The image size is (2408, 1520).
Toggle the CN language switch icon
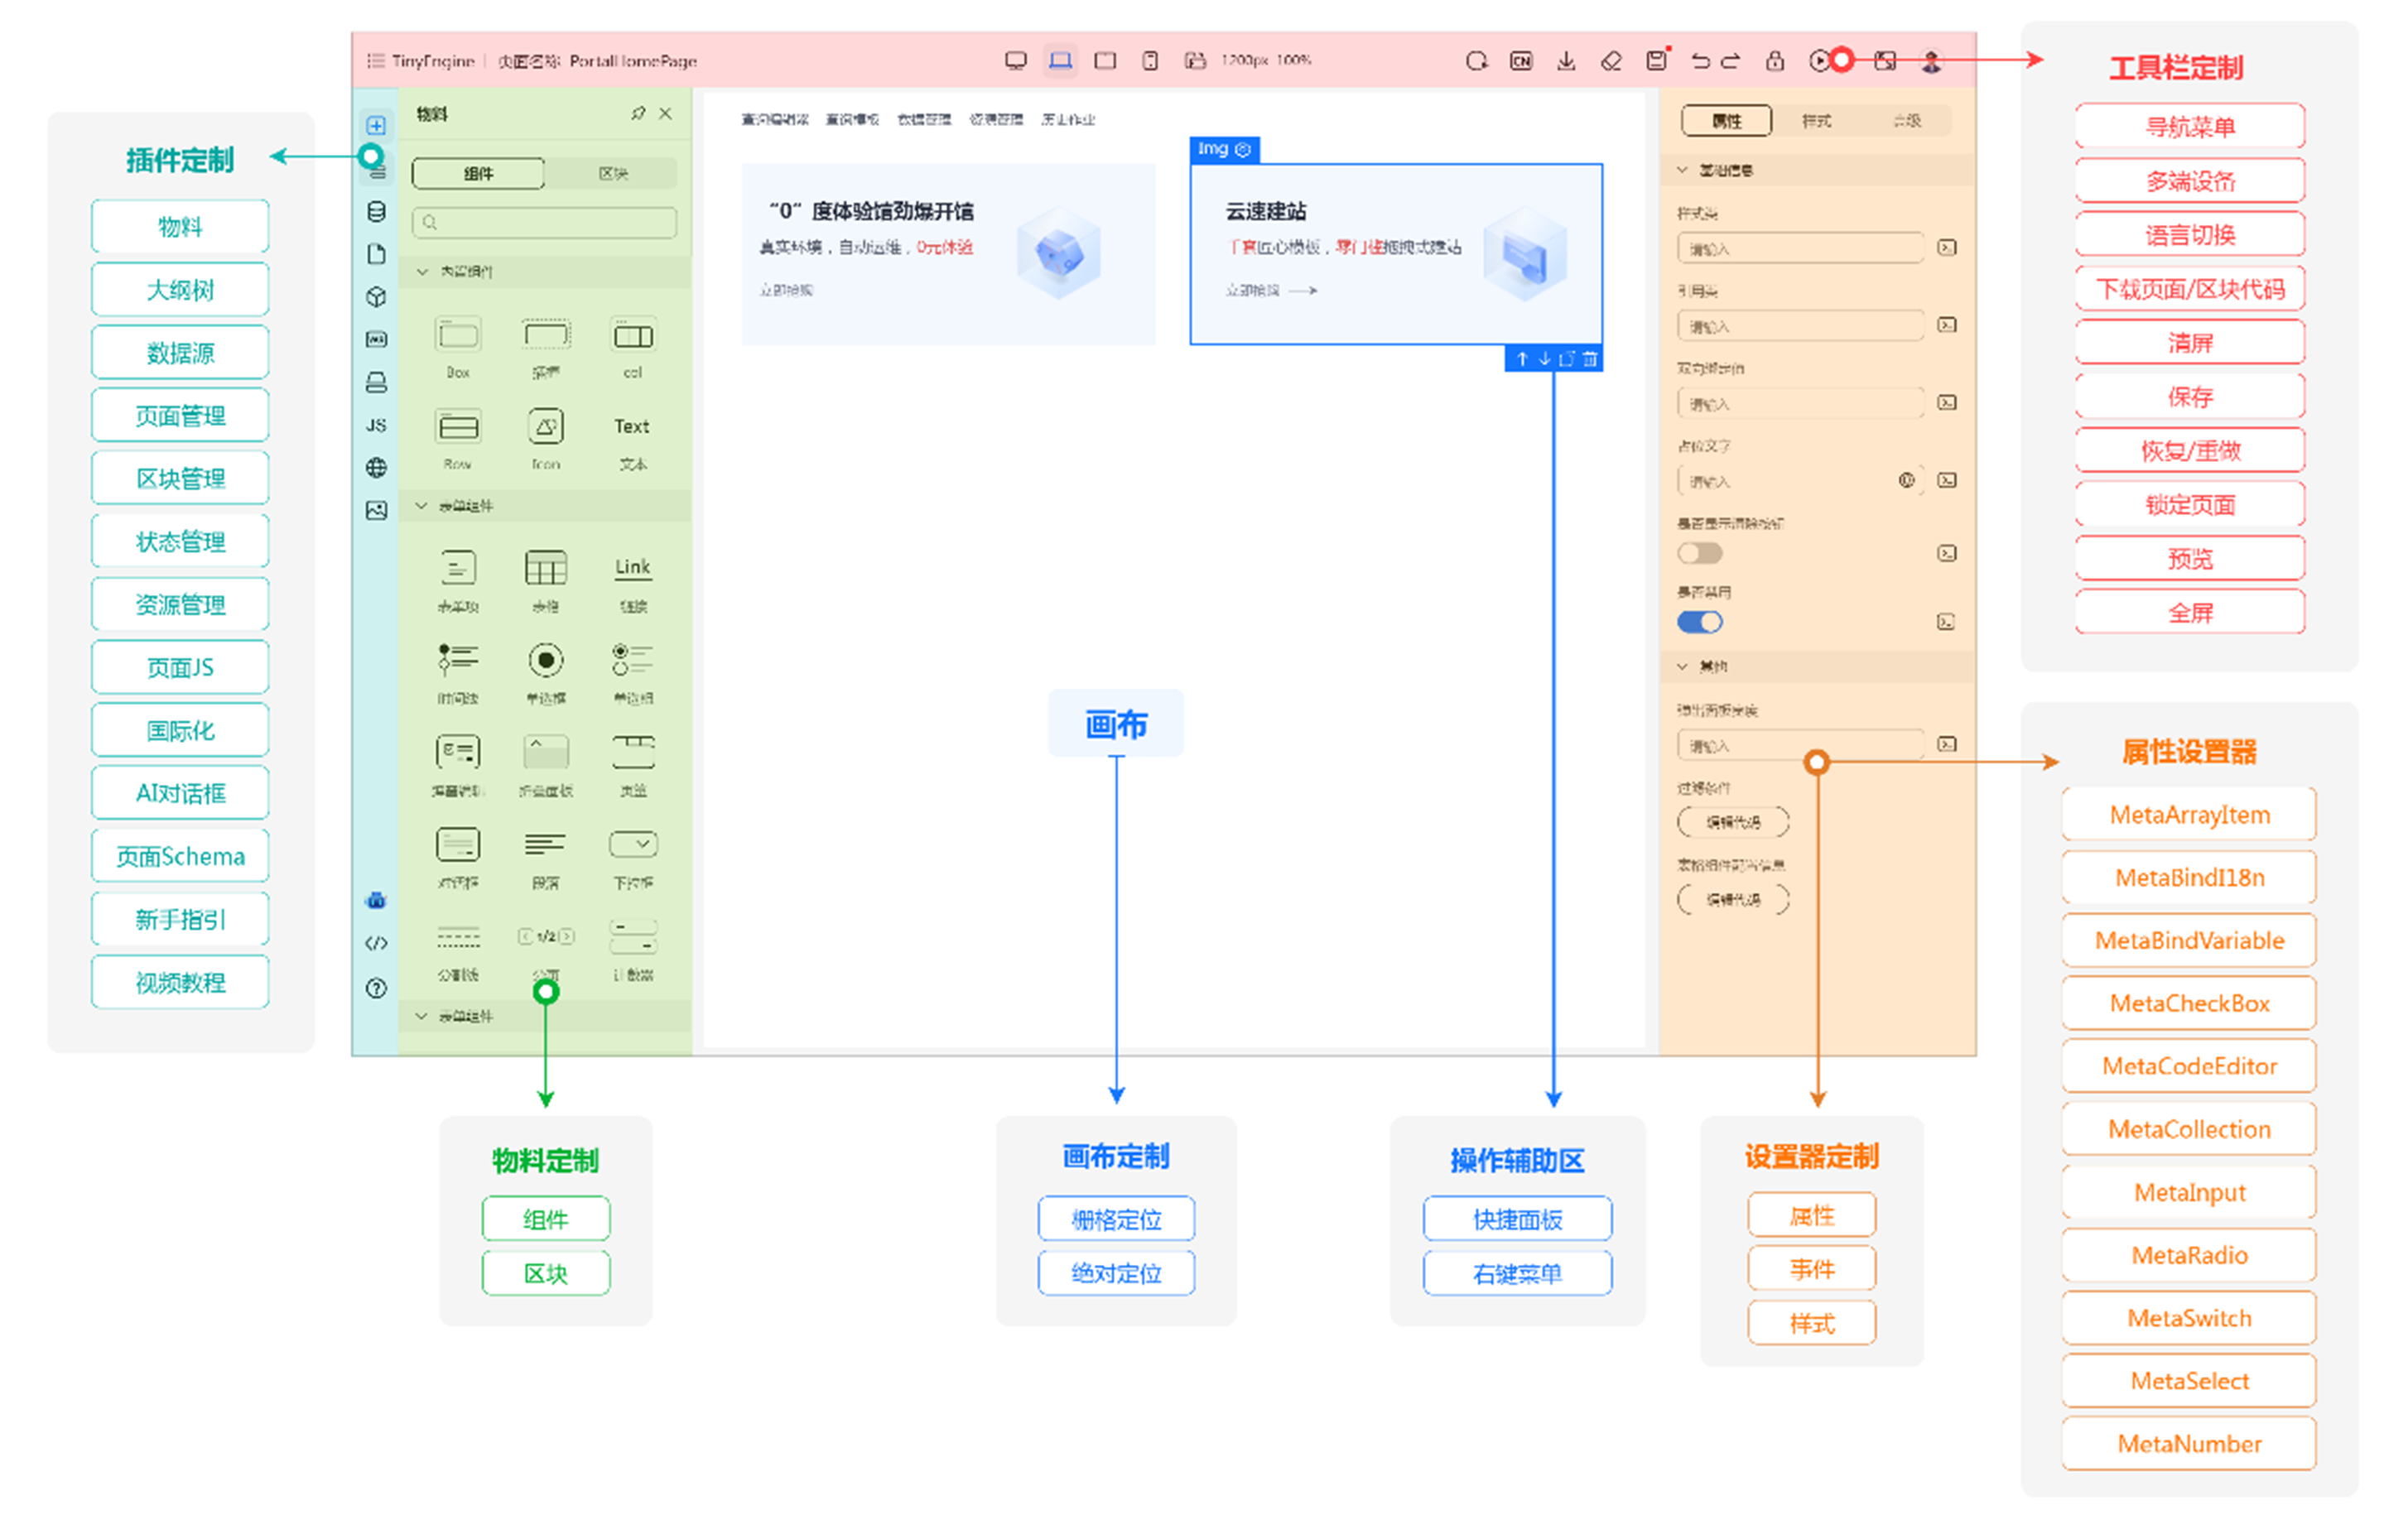click(x=1521, y=61)
